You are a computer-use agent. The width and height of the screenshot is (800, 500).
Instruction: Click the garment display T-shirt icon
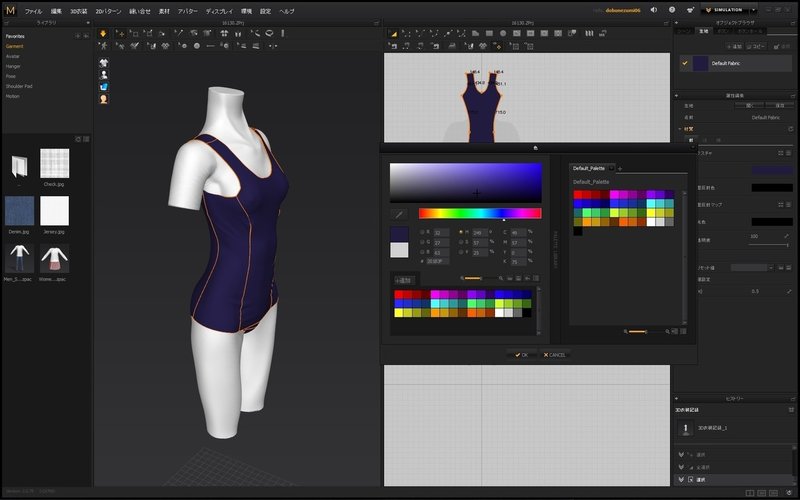103,61
